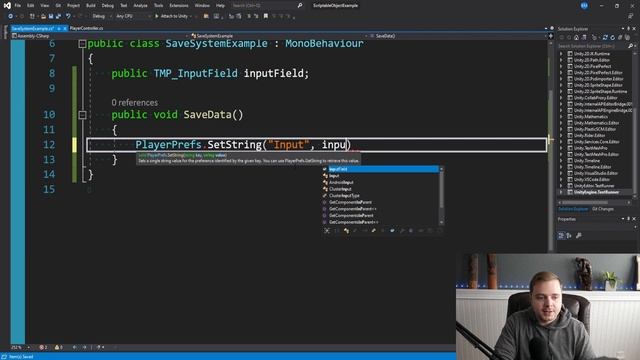Open the Edit menu

[31, 6]
